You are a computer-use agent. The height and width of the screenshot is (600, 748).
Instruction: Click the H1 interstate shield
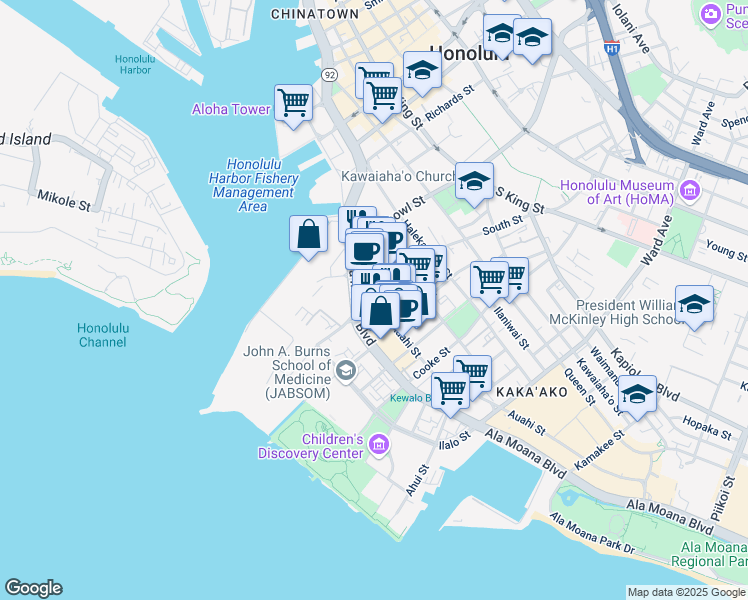click(612, 47)
